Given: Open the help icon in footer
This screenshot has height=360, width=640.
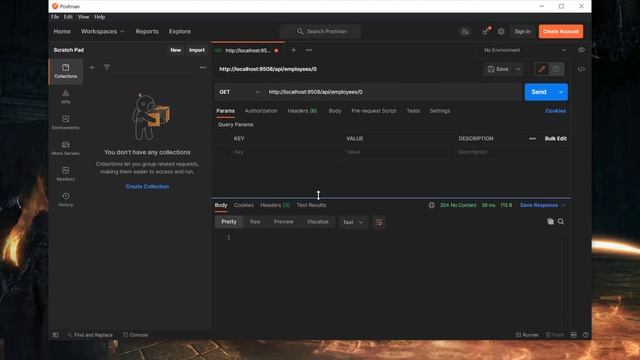Looking at the screenshot, I should (x=586, y=335).
